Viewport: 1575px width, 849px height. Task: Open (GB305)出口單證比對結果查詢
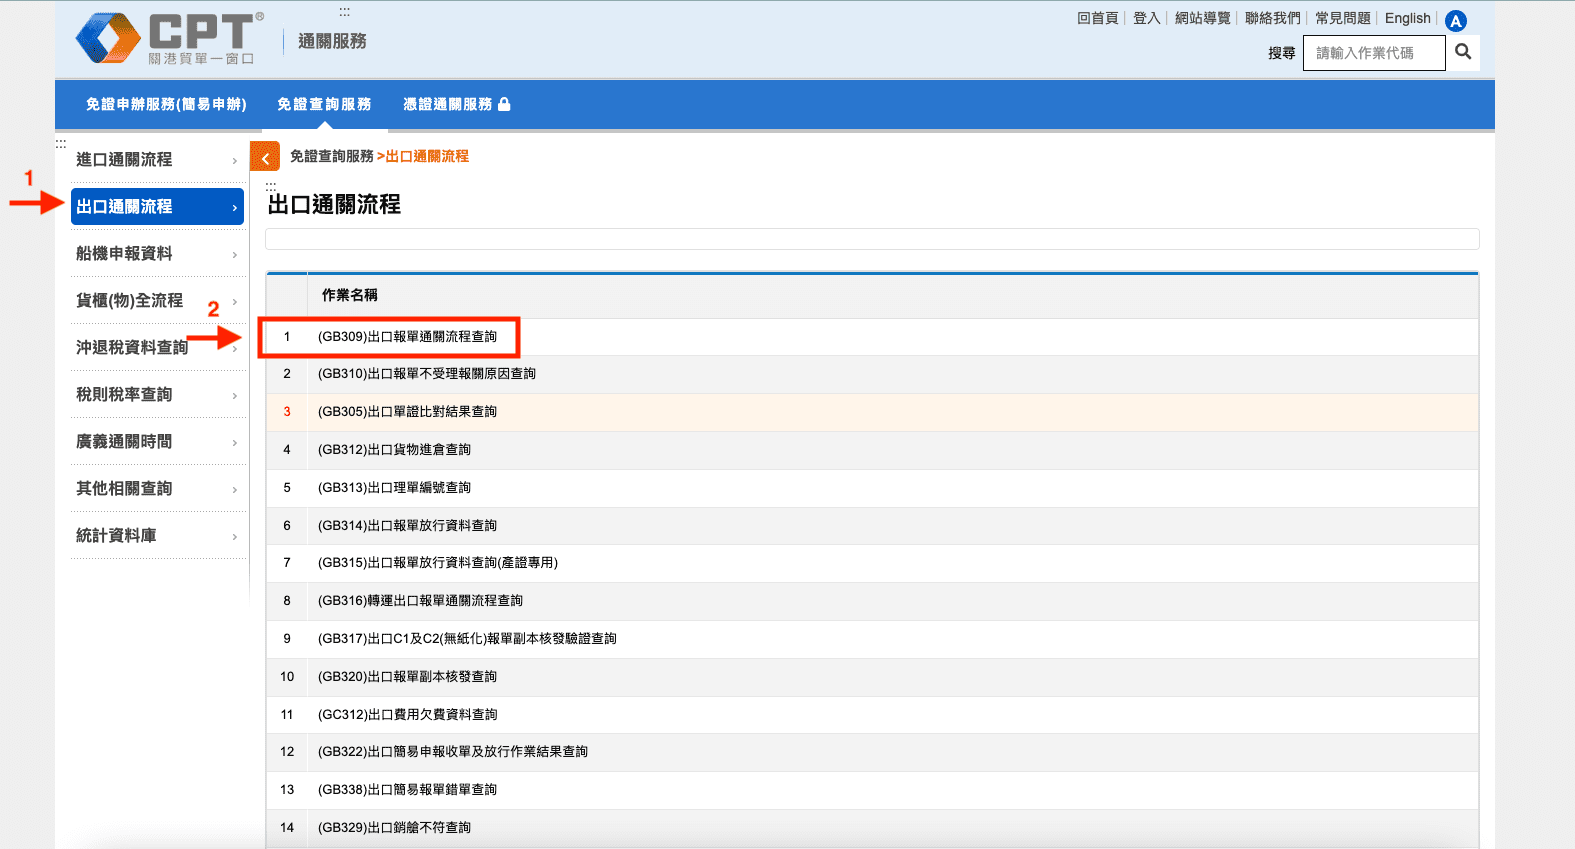[407, 412]
